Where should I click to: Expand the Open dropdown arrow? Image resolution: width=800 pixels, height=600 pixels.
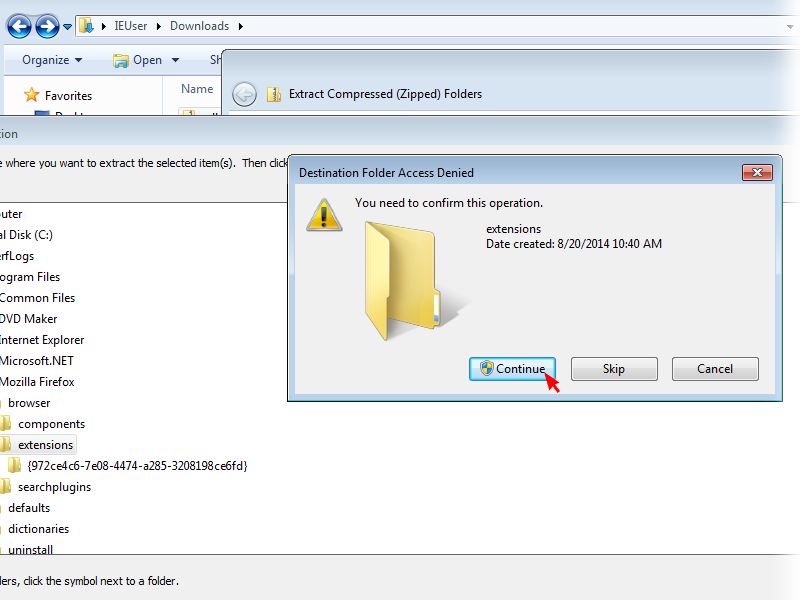pyautogui.click(x=176, y=60)
